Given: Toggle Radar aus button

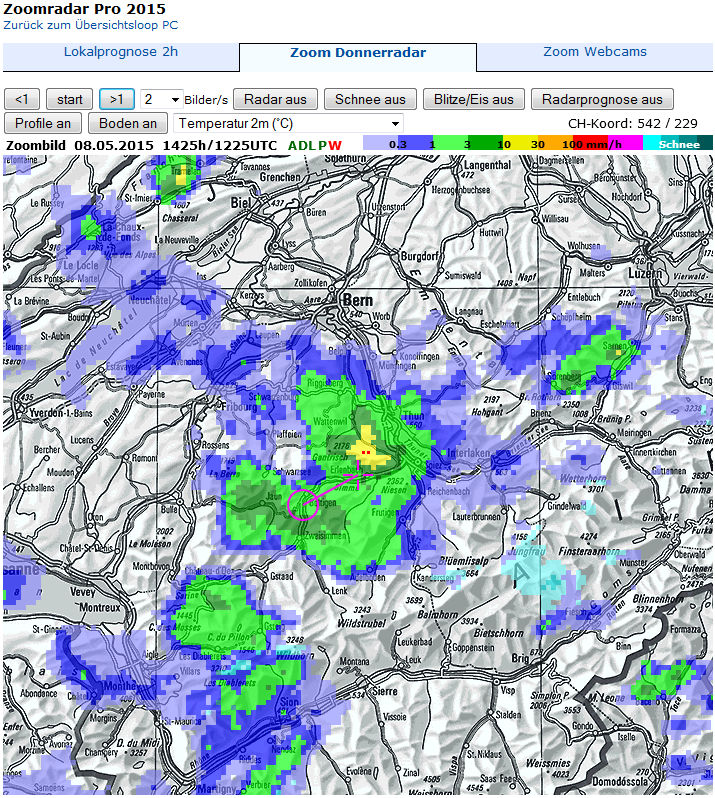Looking at the screenshot, I should pyautogui.click(x=275, y=99).
